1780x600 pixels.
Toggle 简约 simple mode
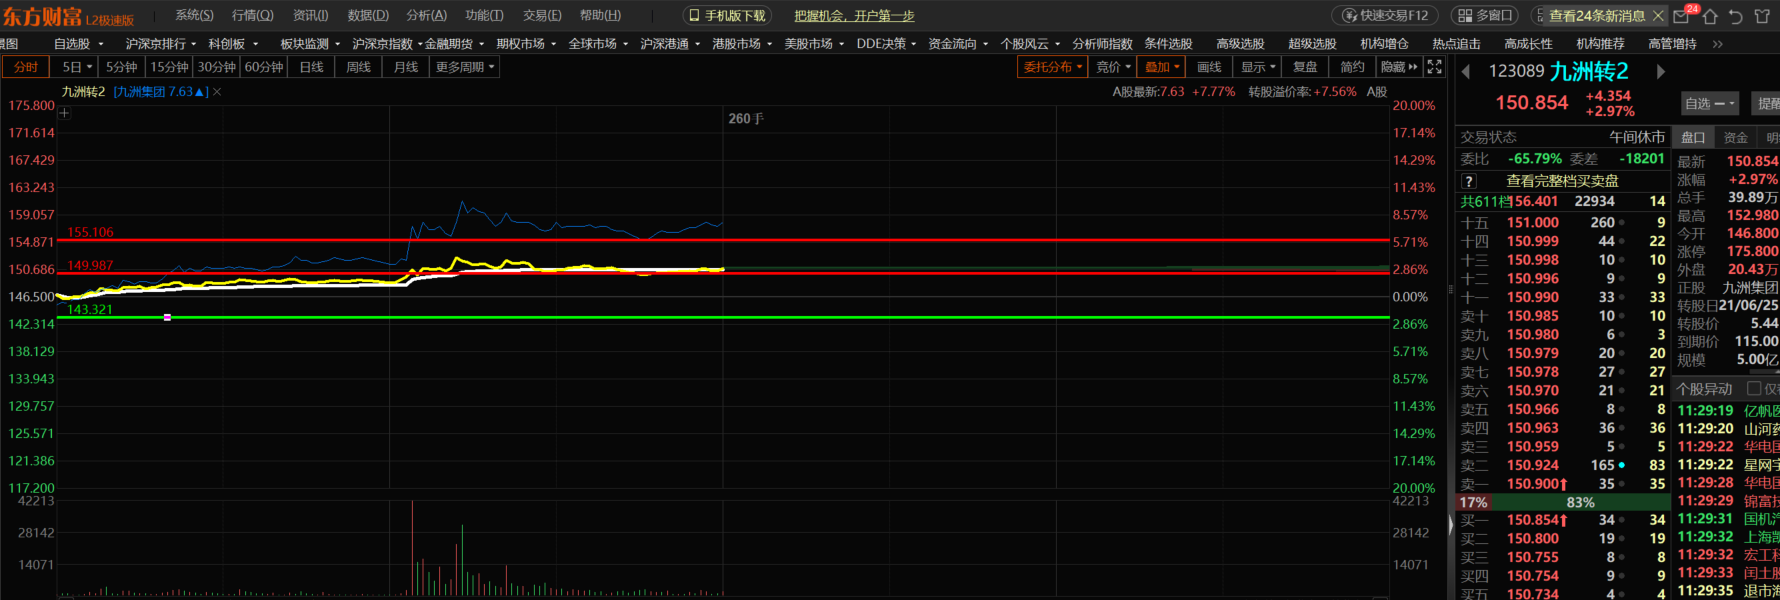tap(1352, 67)
